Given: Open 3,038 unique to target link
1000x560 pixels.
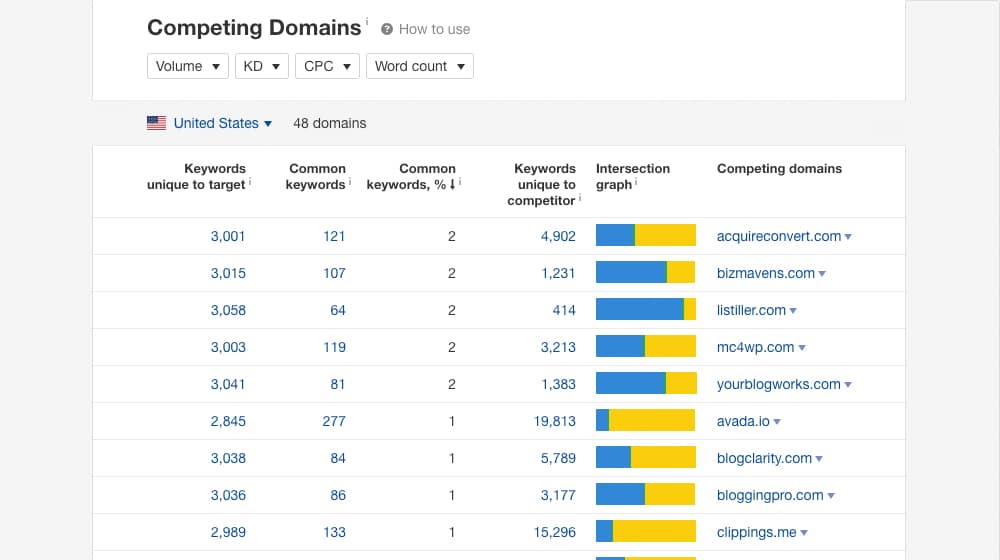Looking at the screenshot, I should tap(228, 458).
